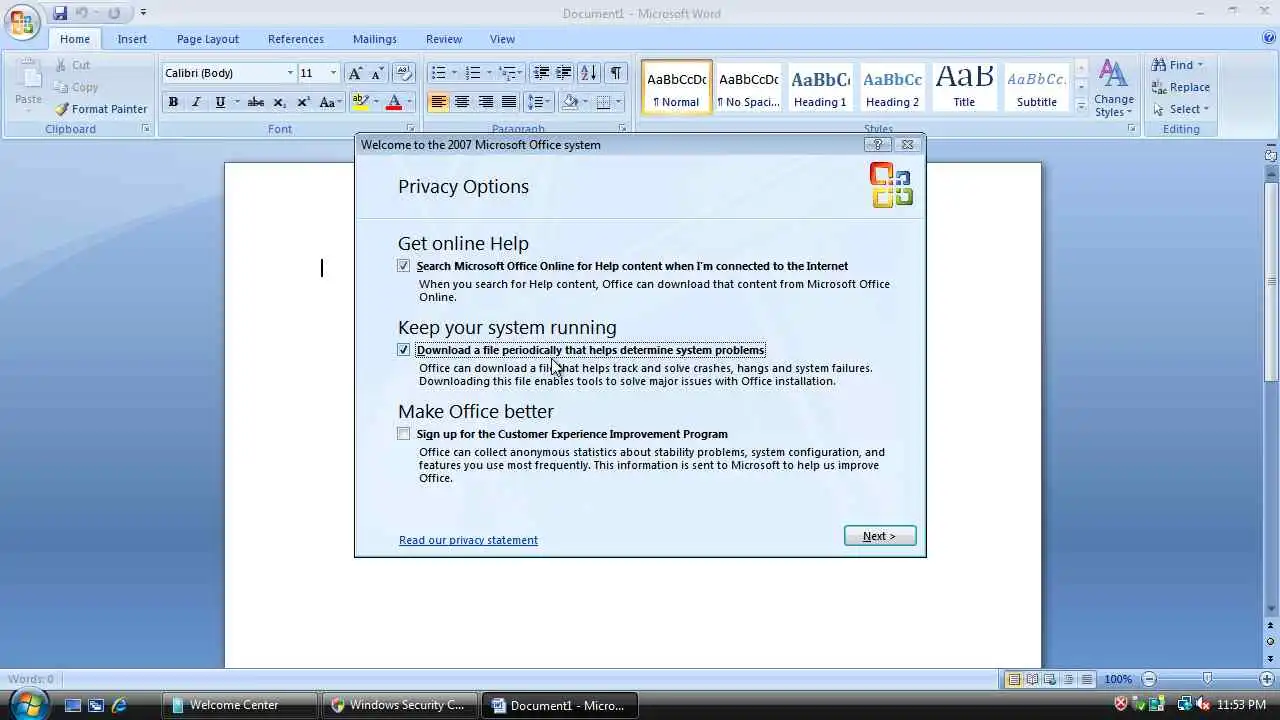Apply Subscript formatting
This screenshot has height=720, width=1280.
tap(280, 102)
